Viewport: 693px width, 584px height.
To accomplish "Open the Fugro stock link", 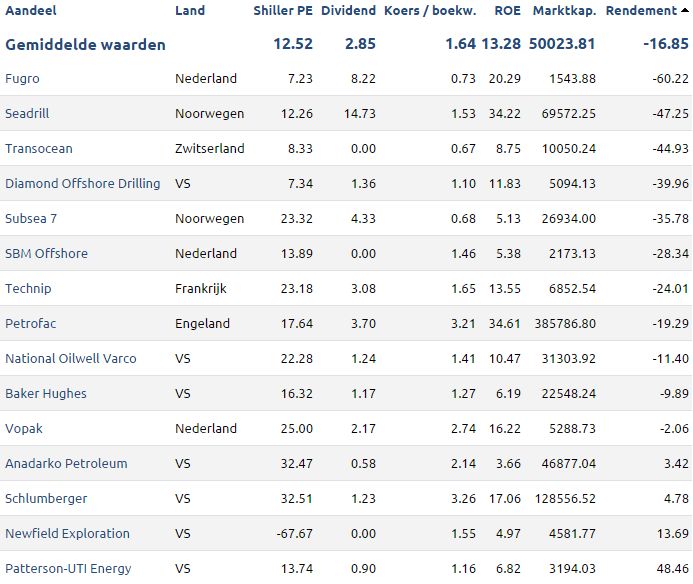I will [x=22, y=79].
